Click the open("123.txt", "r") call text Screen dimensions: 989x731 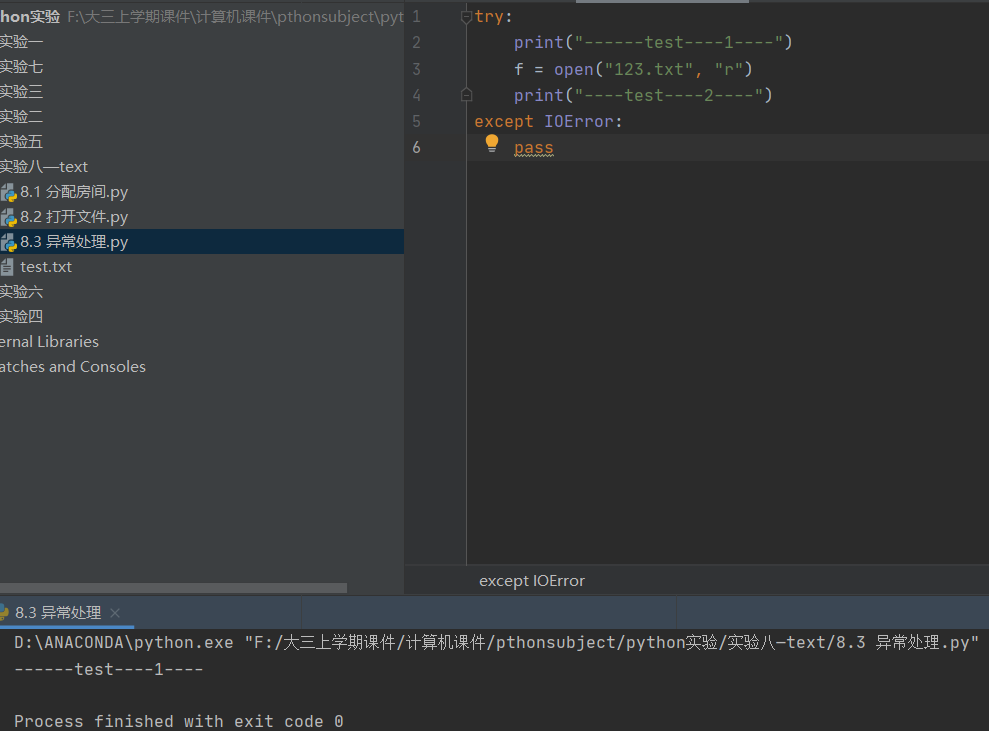(x=653, y=69)
